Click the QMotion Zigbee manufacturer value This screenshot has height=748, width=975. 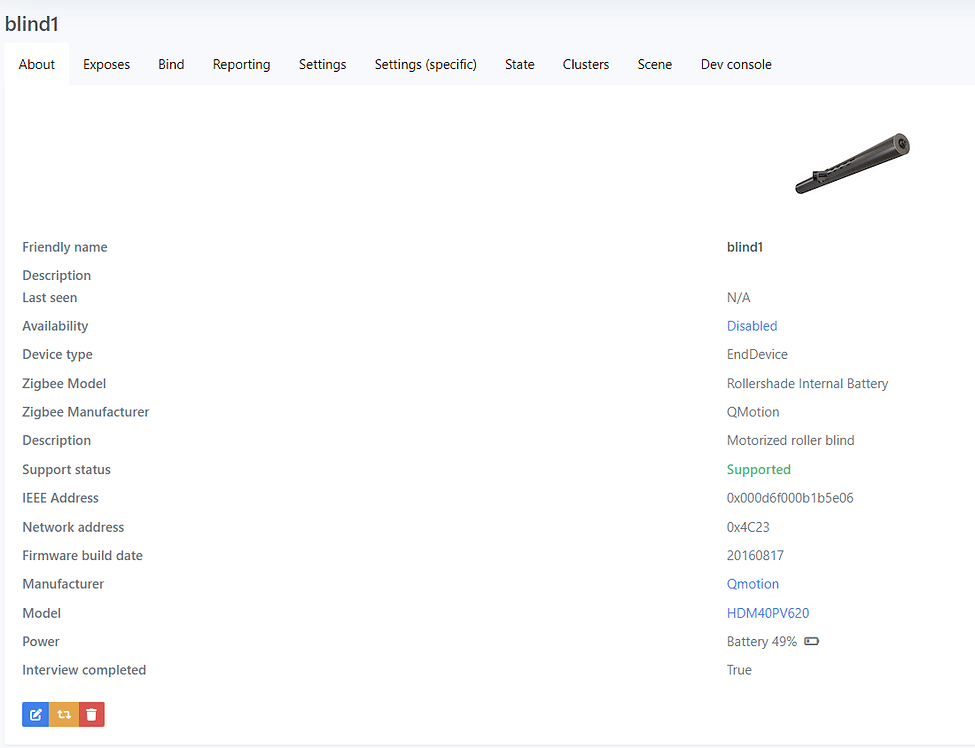tap(753, 412)
